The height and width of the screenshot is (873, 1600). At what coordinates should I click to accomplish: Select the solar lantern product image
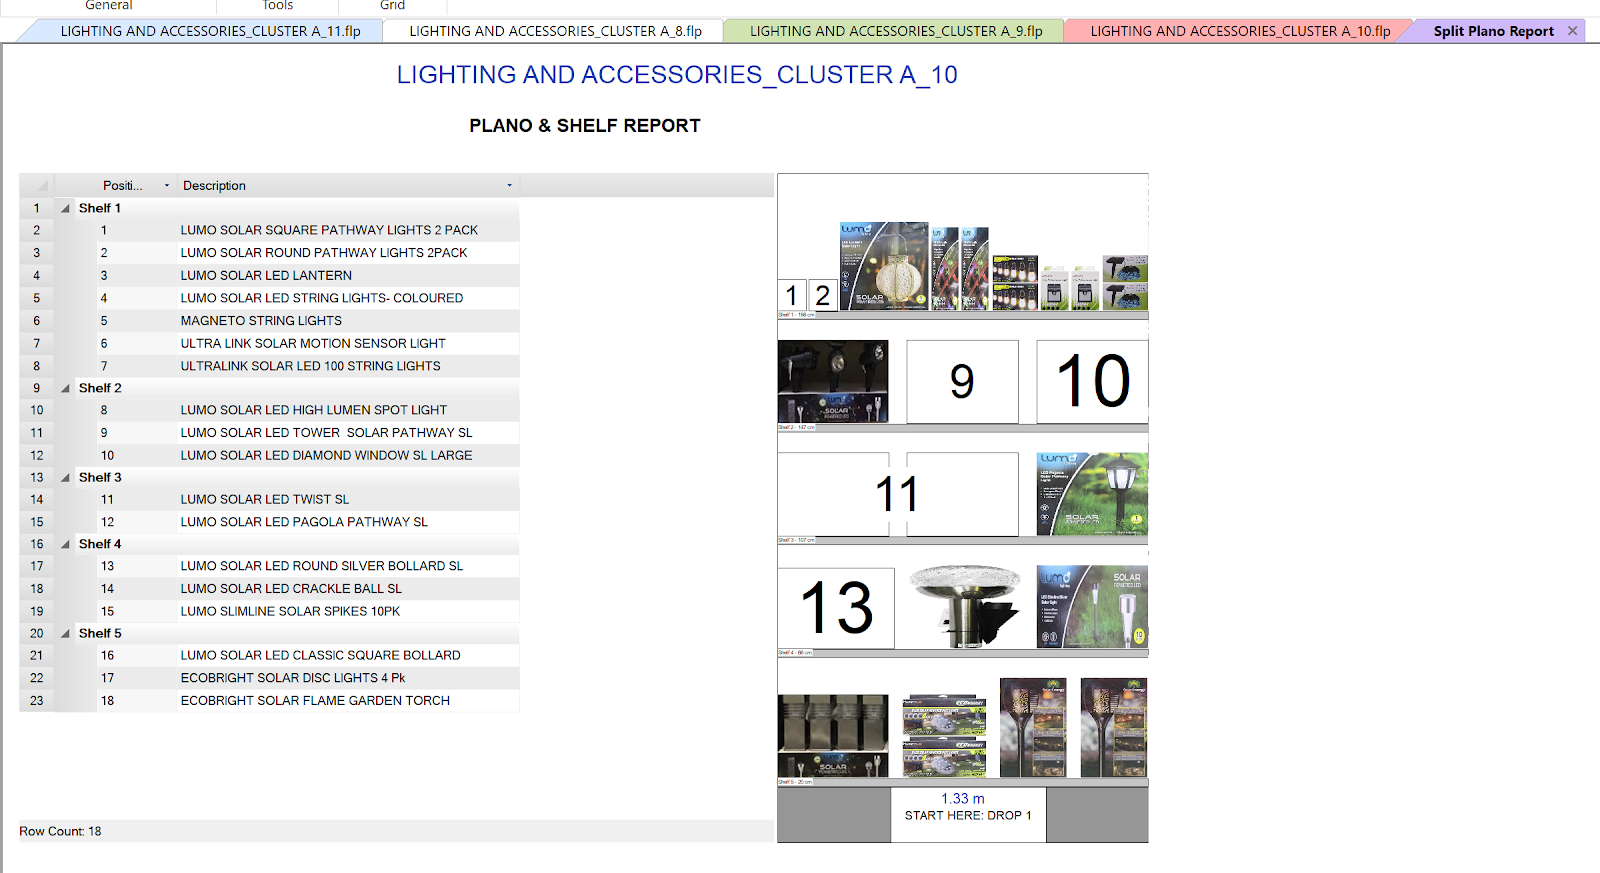[x=884, y=266]
